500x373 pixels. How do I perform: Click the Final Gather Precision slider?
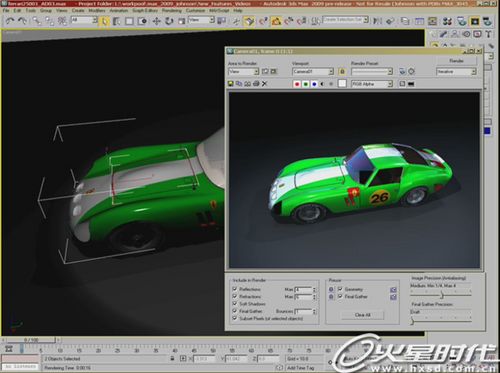pos(441,320)
